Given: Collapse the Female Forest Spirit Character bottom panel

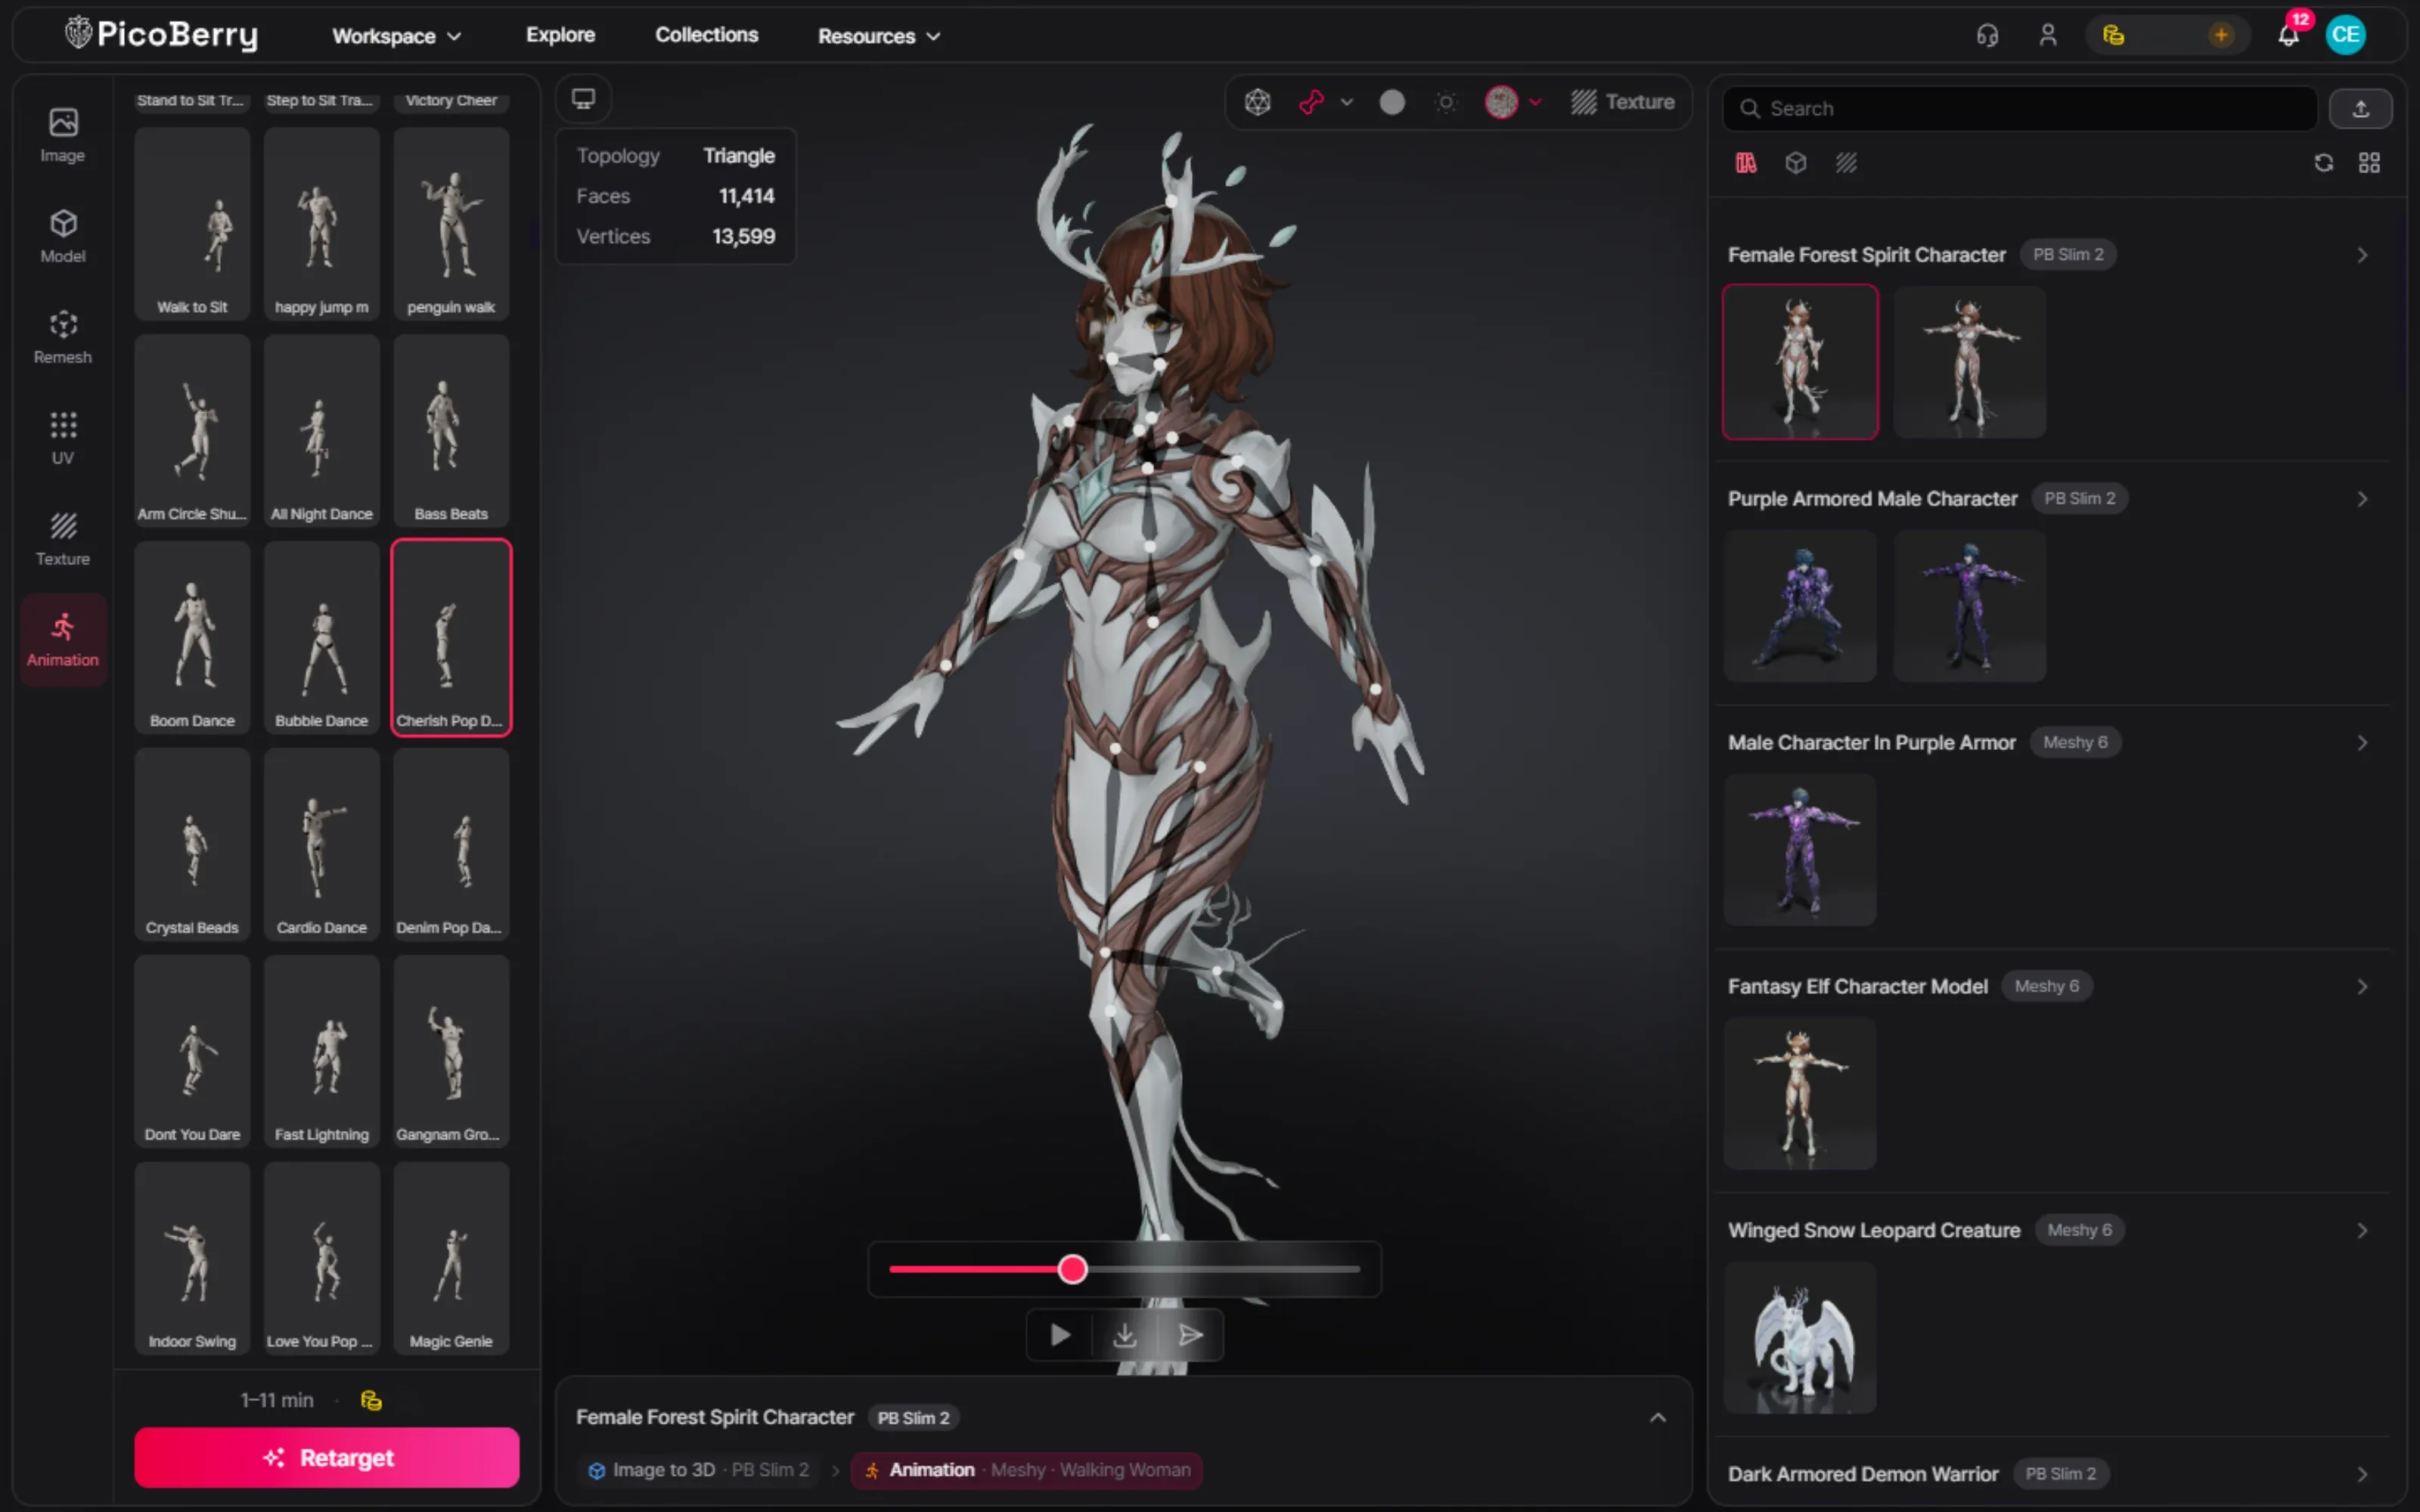Looking at the screenshot, I should tap(1658, 1417).
